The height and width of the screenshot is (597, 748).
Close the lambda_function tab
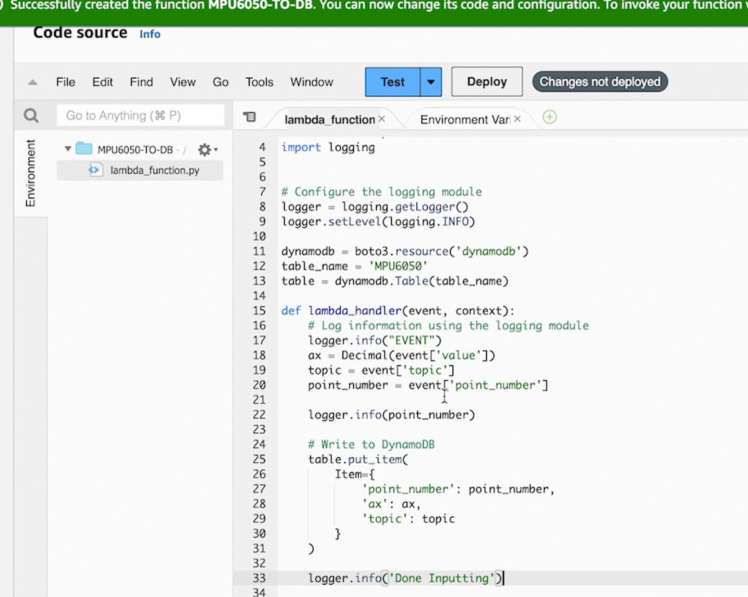point(381,119)
